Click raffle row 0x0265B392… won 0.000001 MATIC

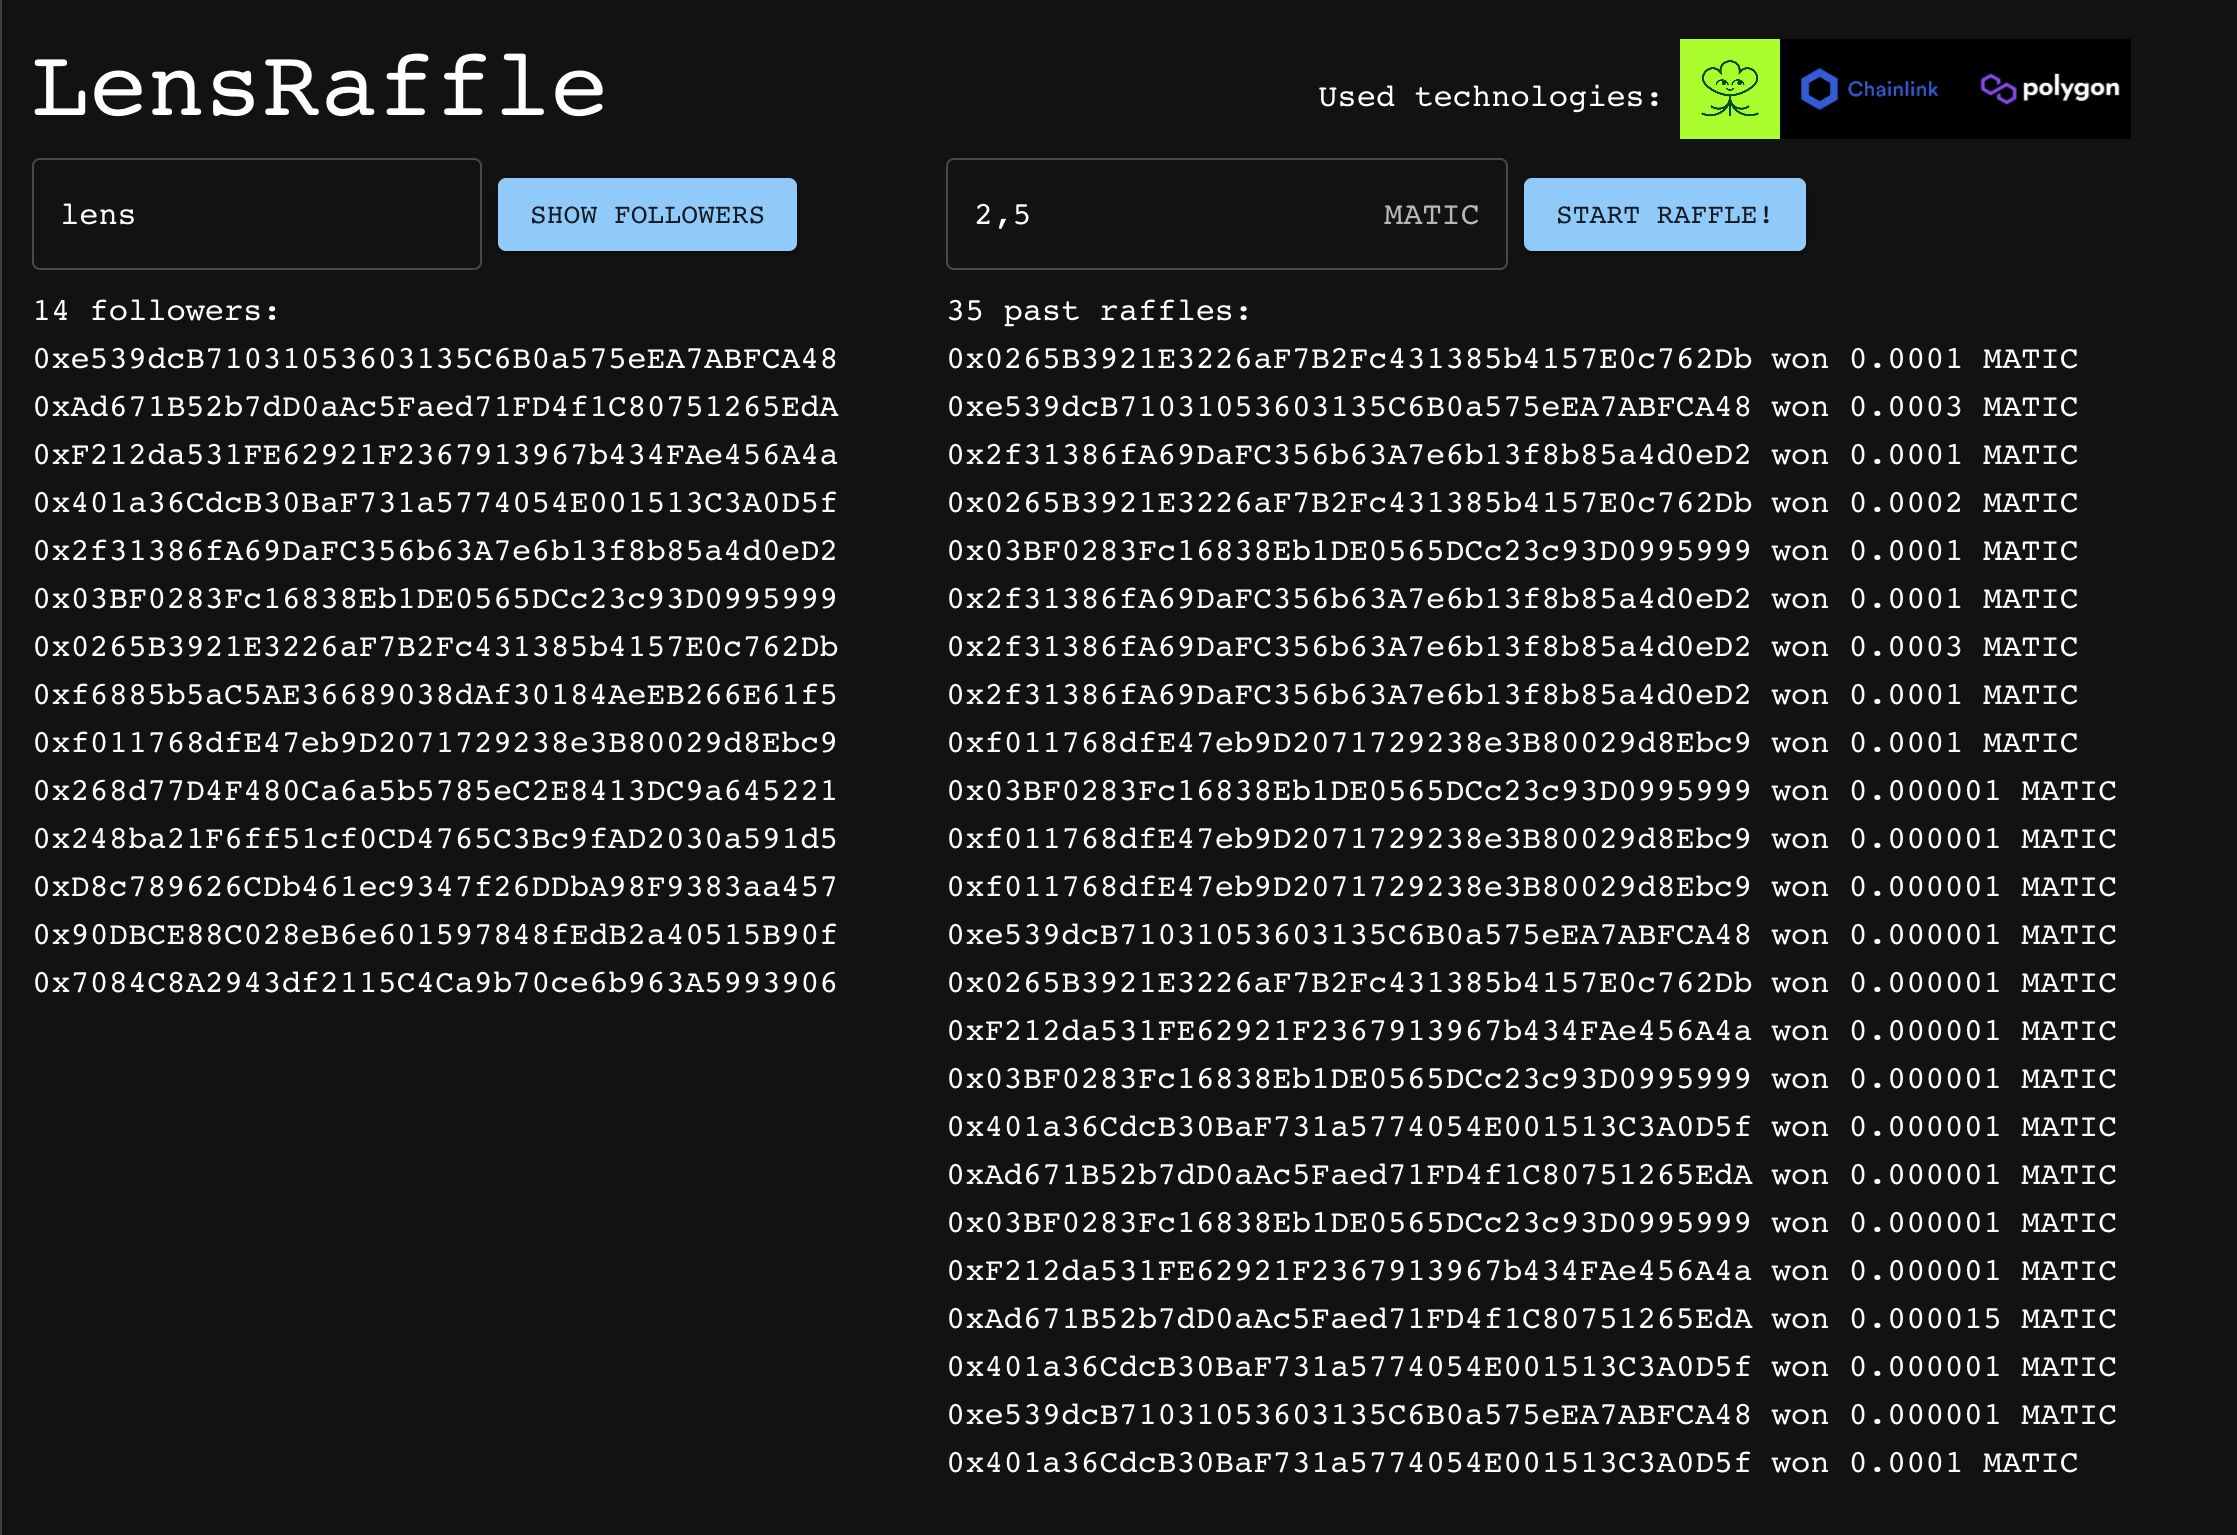1532,983
